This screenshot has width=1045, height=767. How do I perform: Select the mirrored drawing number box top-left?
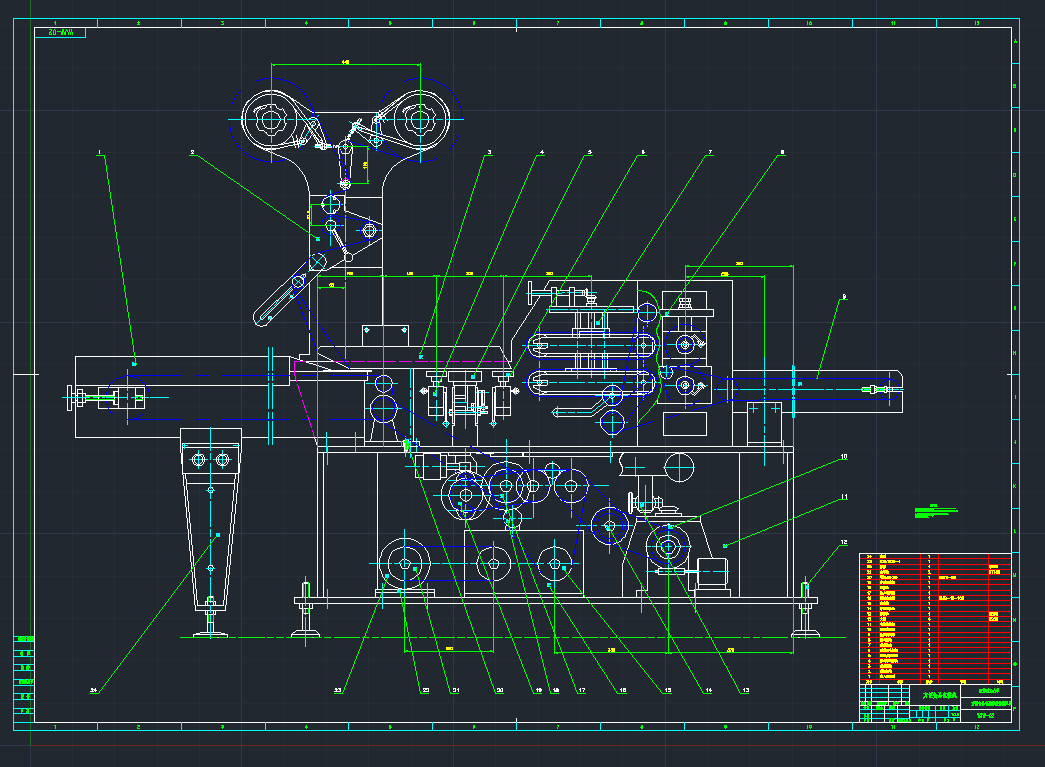(60, 33)
